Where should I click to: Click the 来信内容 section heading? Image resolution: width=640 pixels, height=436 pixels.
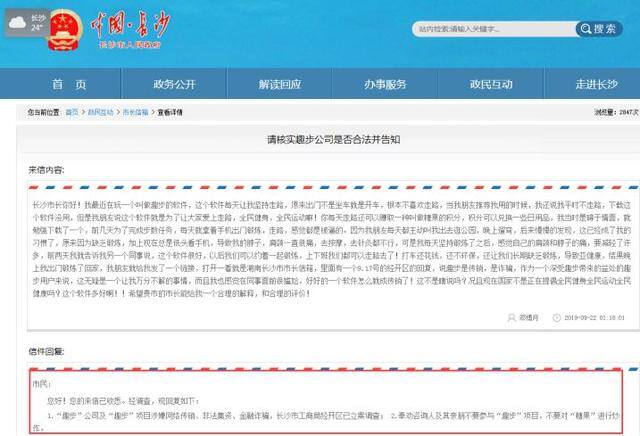(x=46, y=170)
